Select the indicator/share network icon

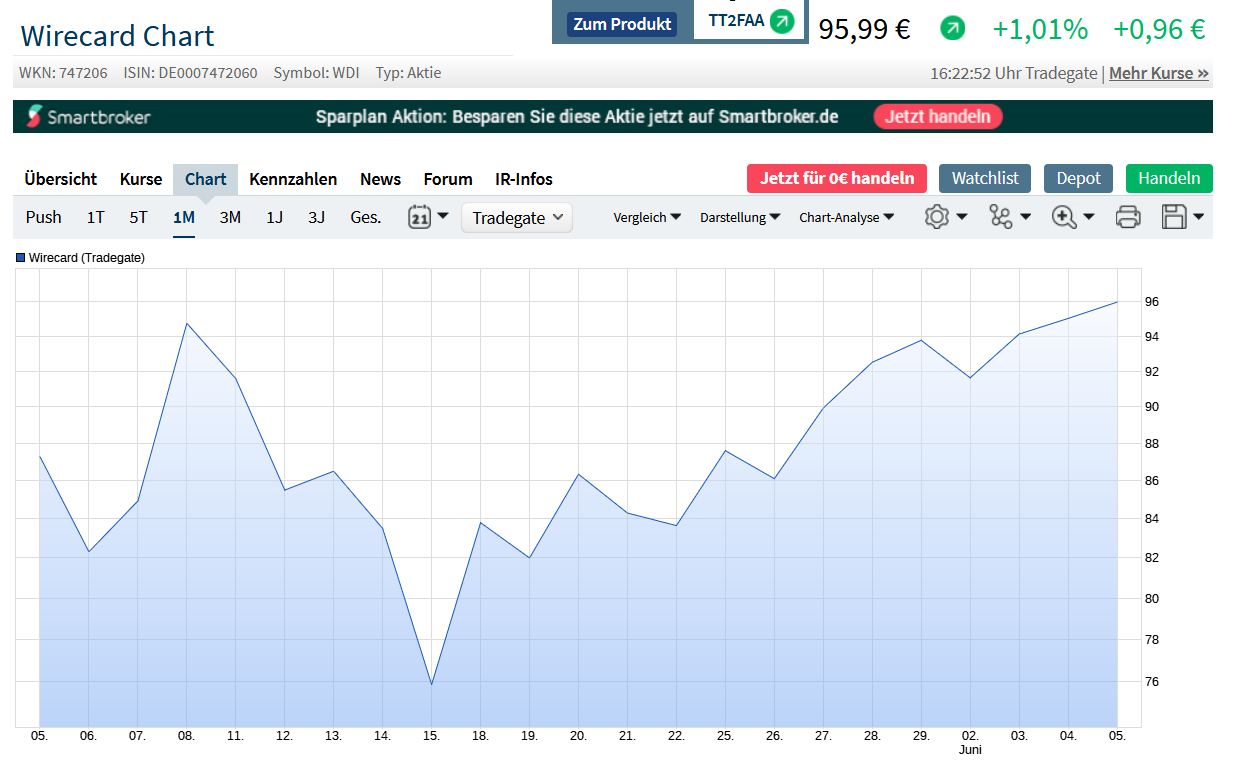click(1002, 216)
